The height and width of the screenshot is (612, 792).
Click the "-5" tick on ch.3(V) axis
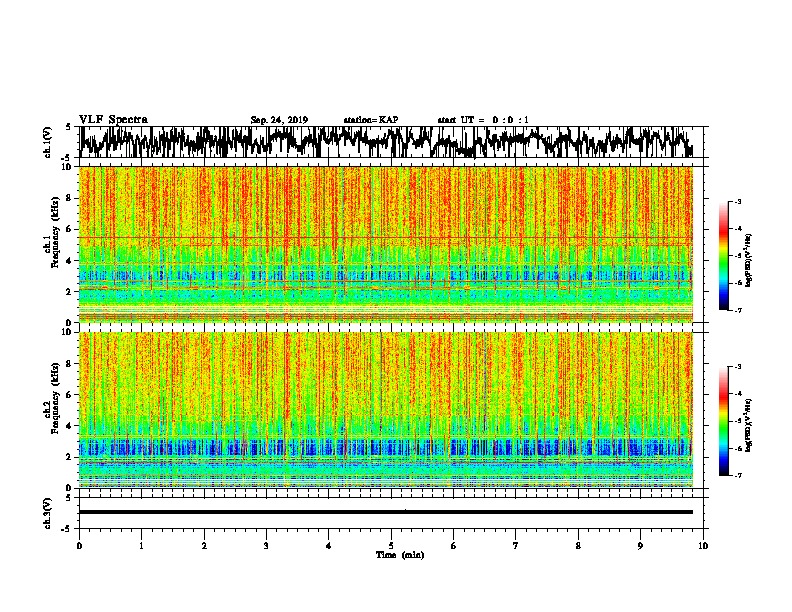[67, 529]
